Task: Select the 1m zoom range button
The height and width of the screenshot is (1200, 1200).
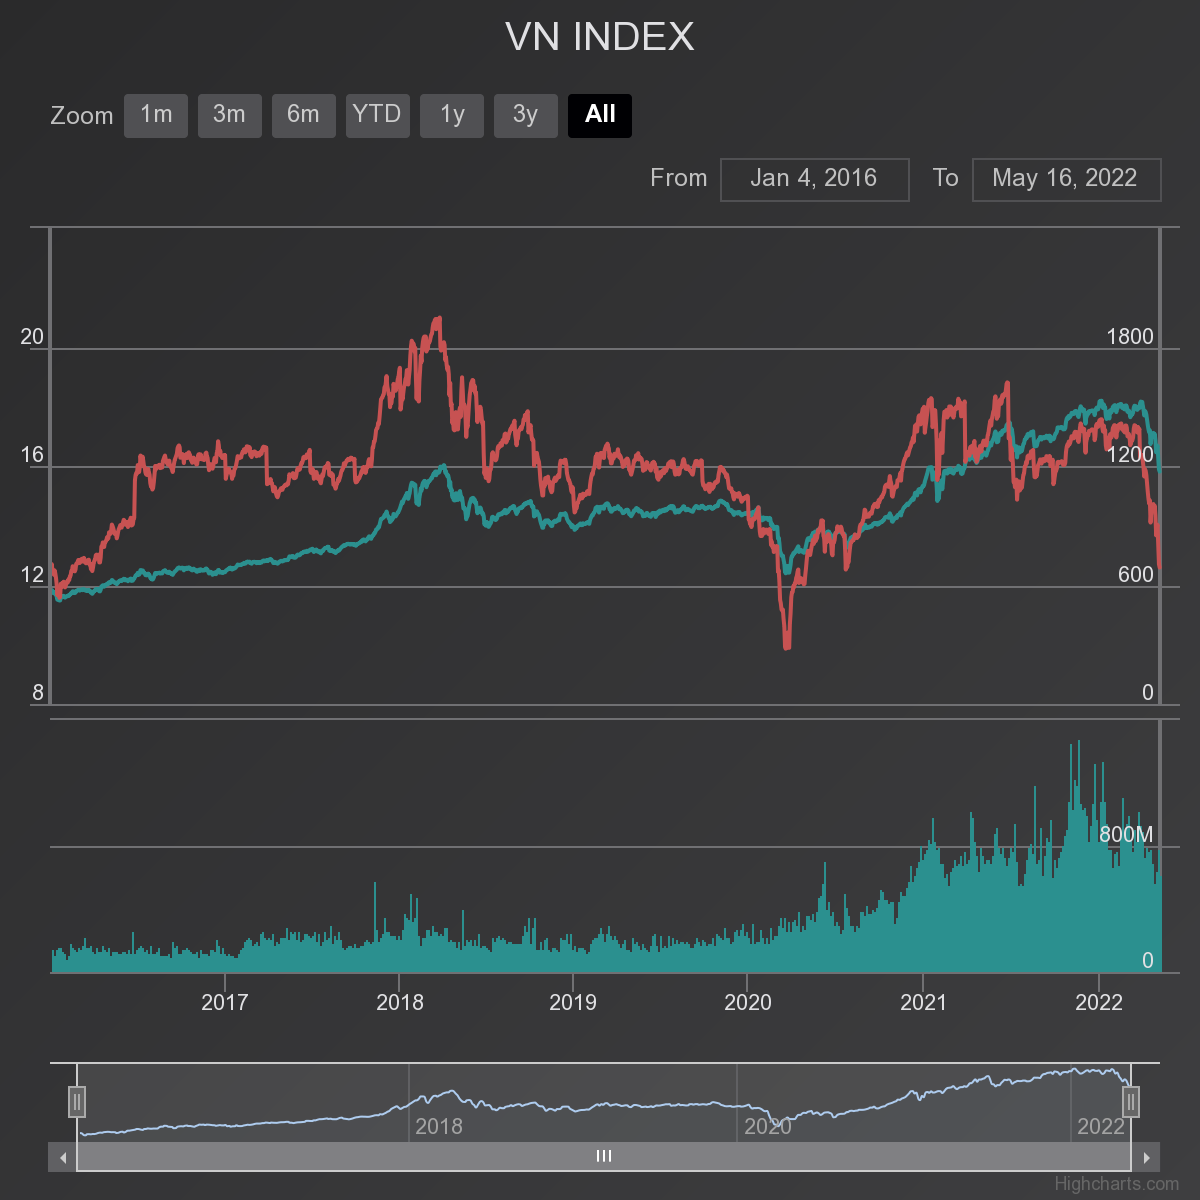Action: coord(156,115)
